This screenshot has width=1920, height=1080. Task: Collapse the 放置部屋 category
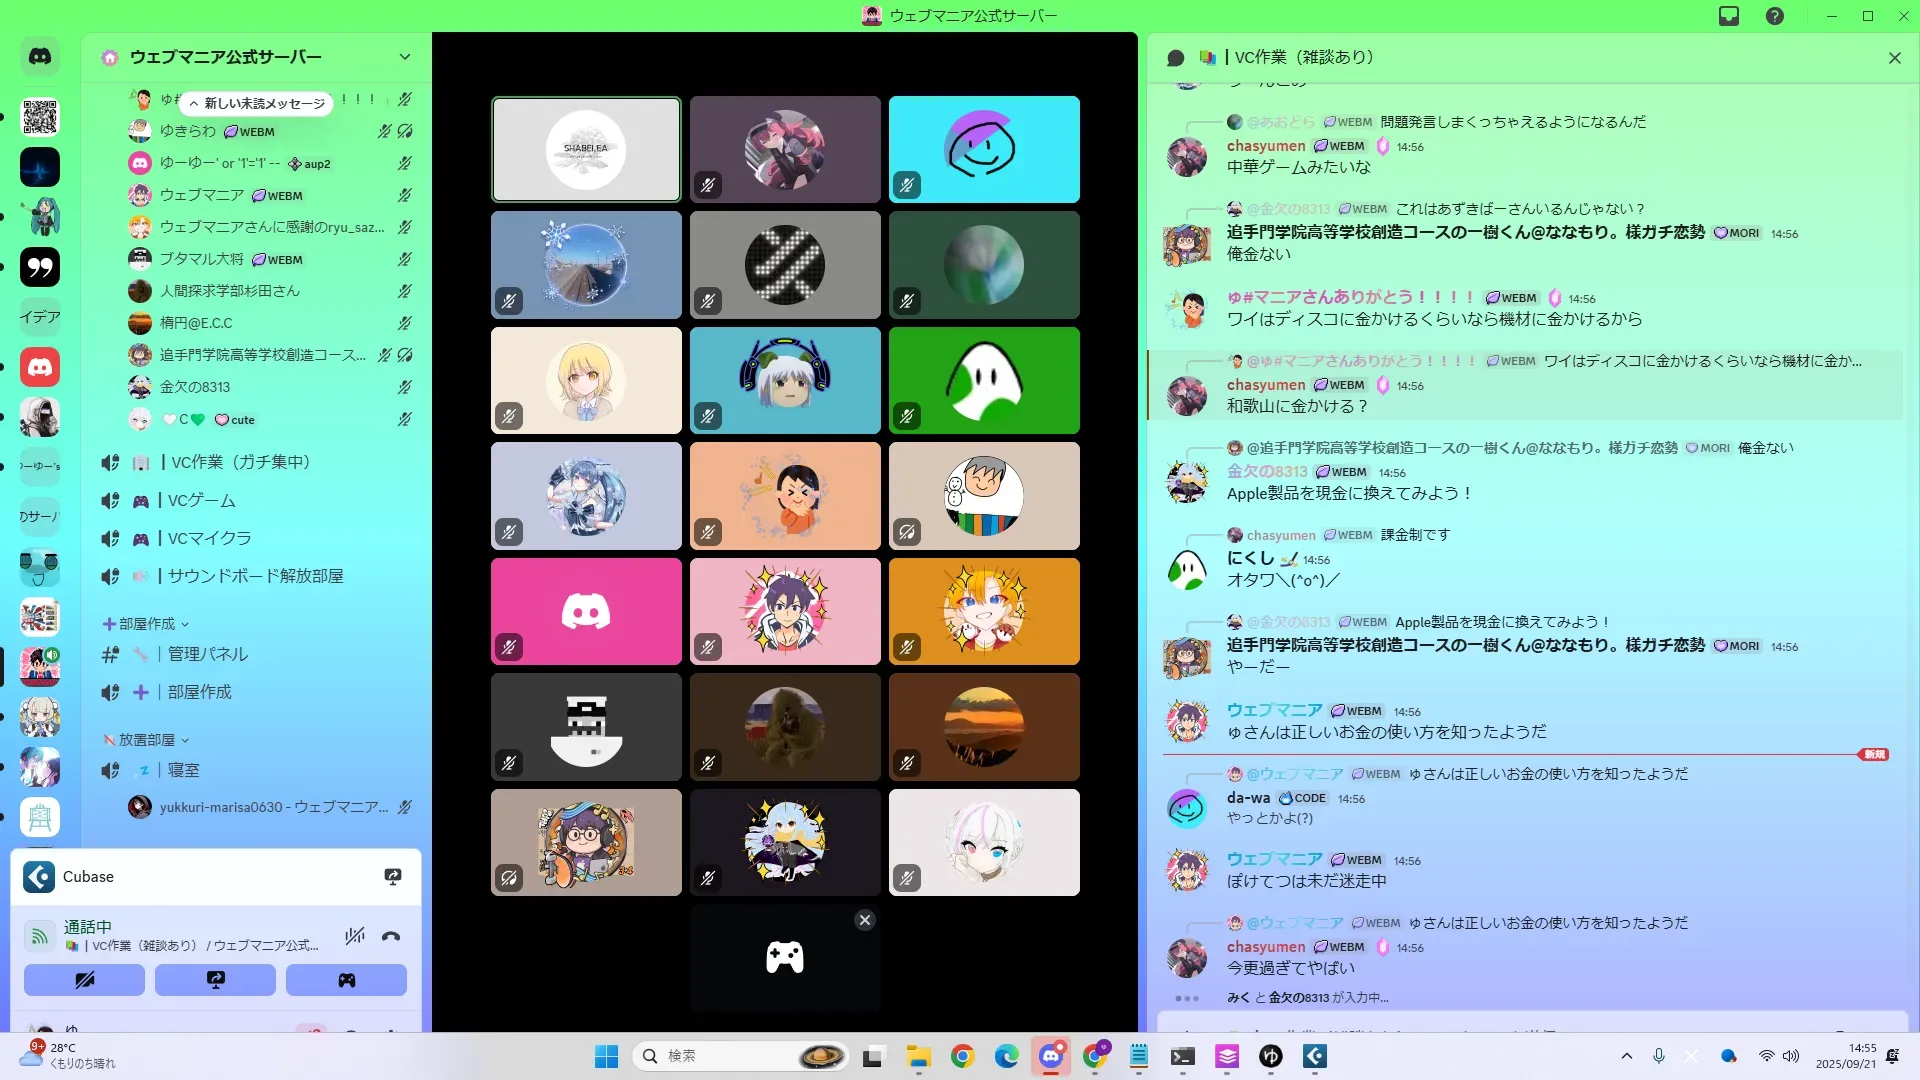[147, 740]
